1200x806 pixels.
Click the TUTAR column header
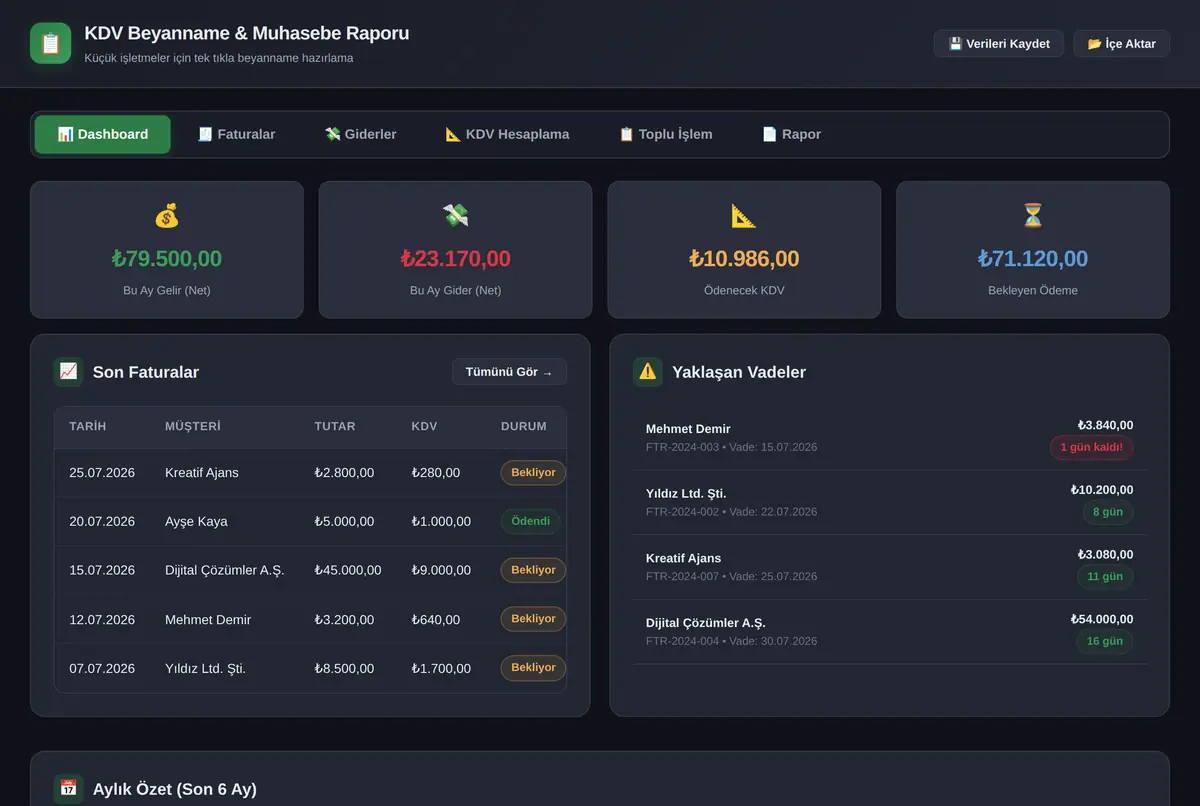pyautogui.click(x=335, y=427)
